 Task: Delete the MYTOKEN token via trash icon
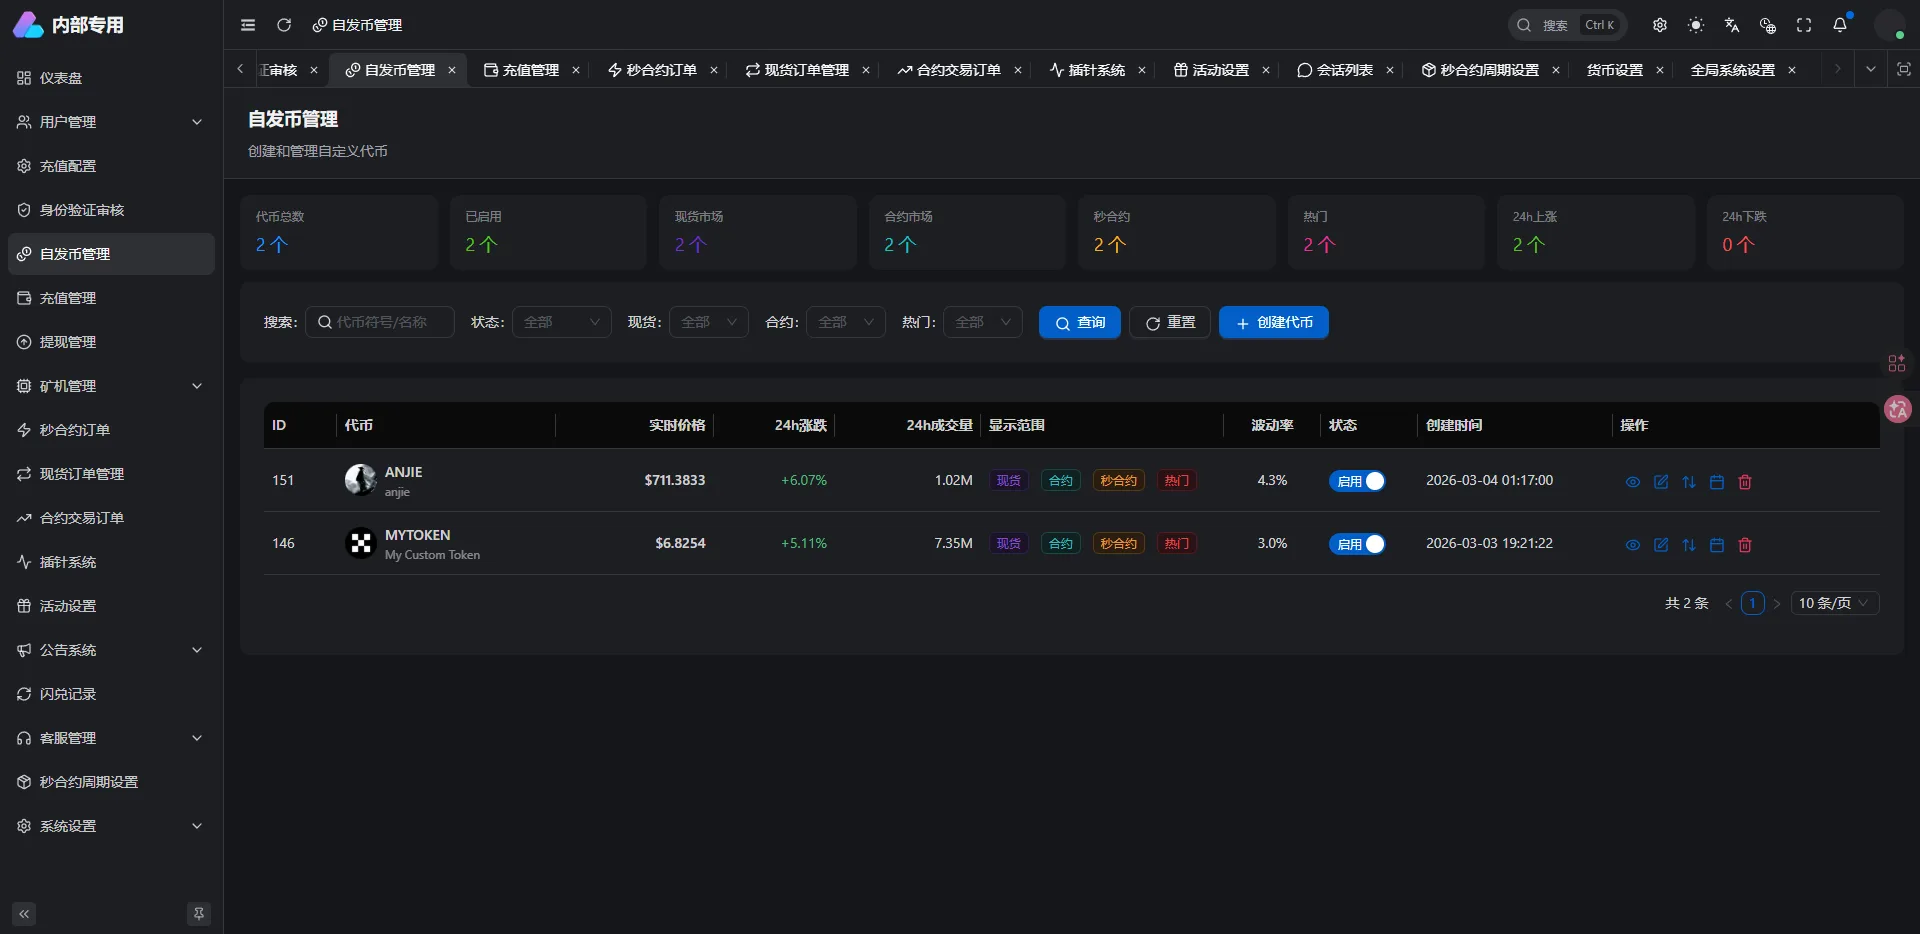point(1745,545)
